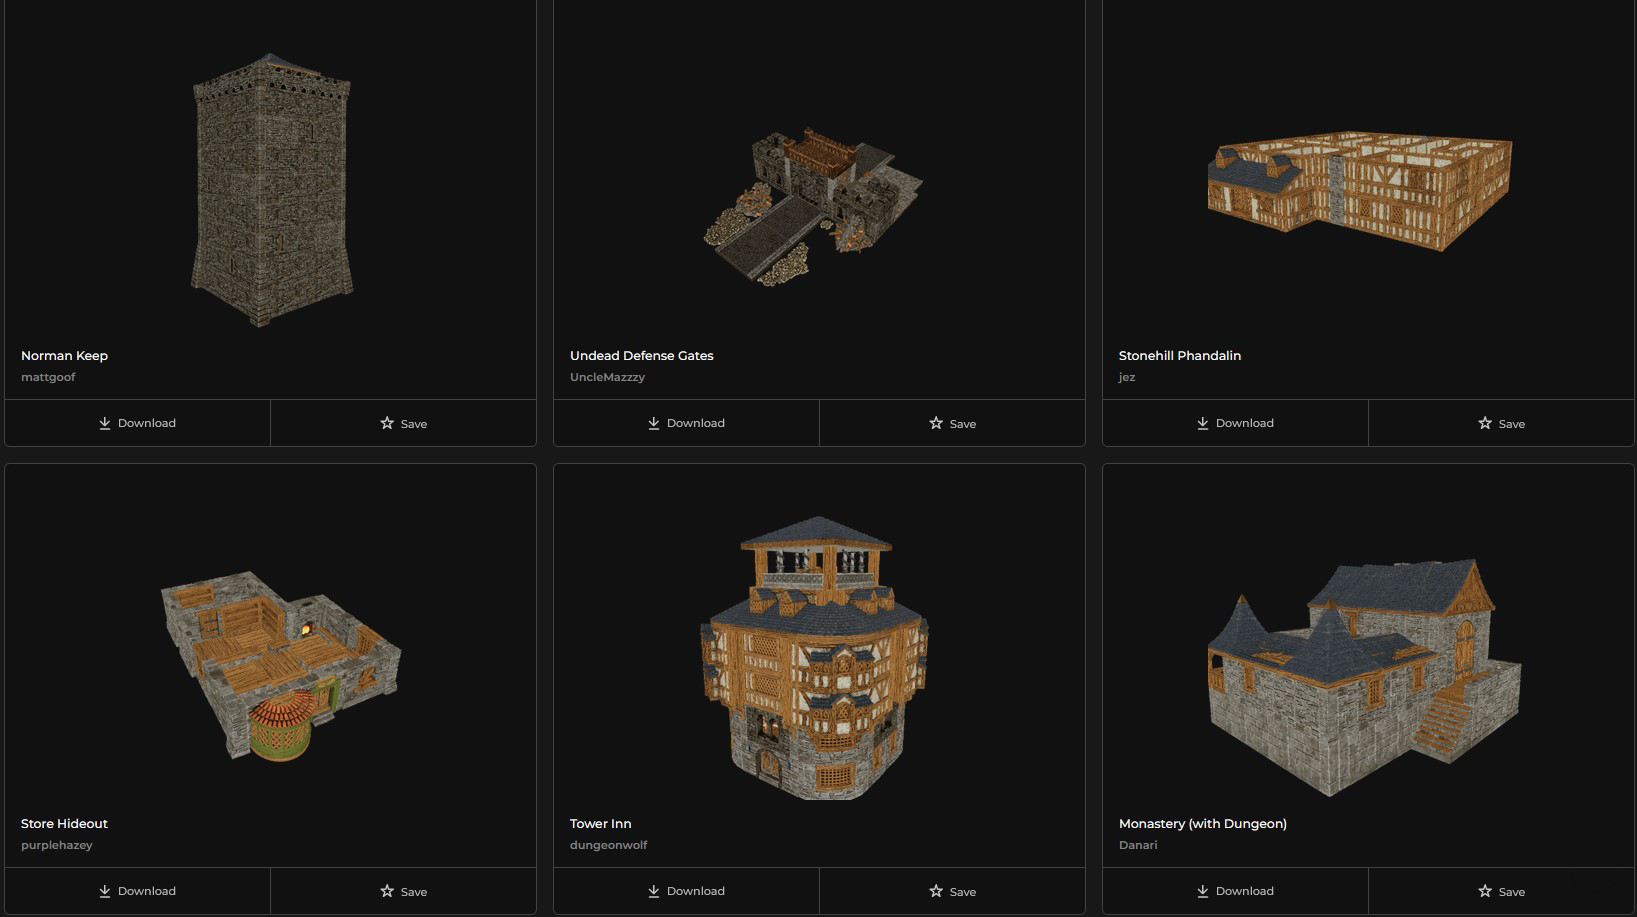Screen dimensions: 1637x917
Task: Save the Store Hideout model
Action: pyautogui.click(x=403, y=891)
